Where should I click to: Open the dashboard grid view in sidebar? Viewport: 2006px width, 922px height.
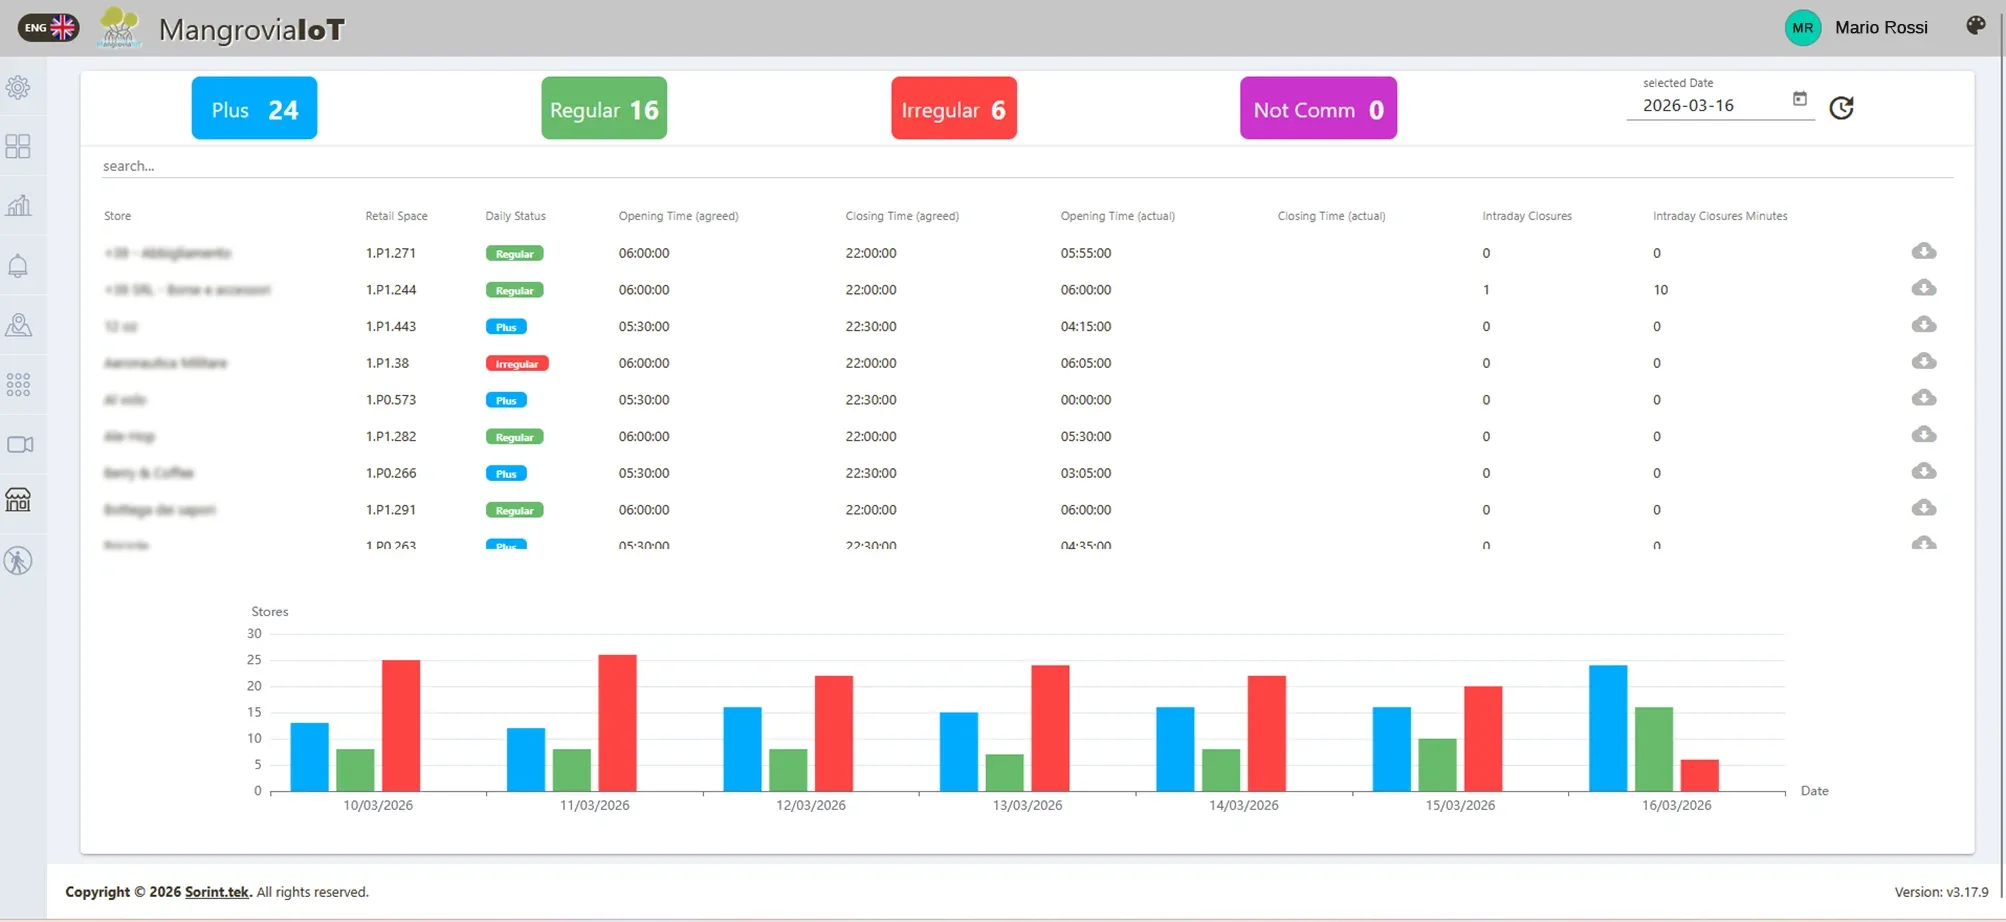click(x=18, y=147)
